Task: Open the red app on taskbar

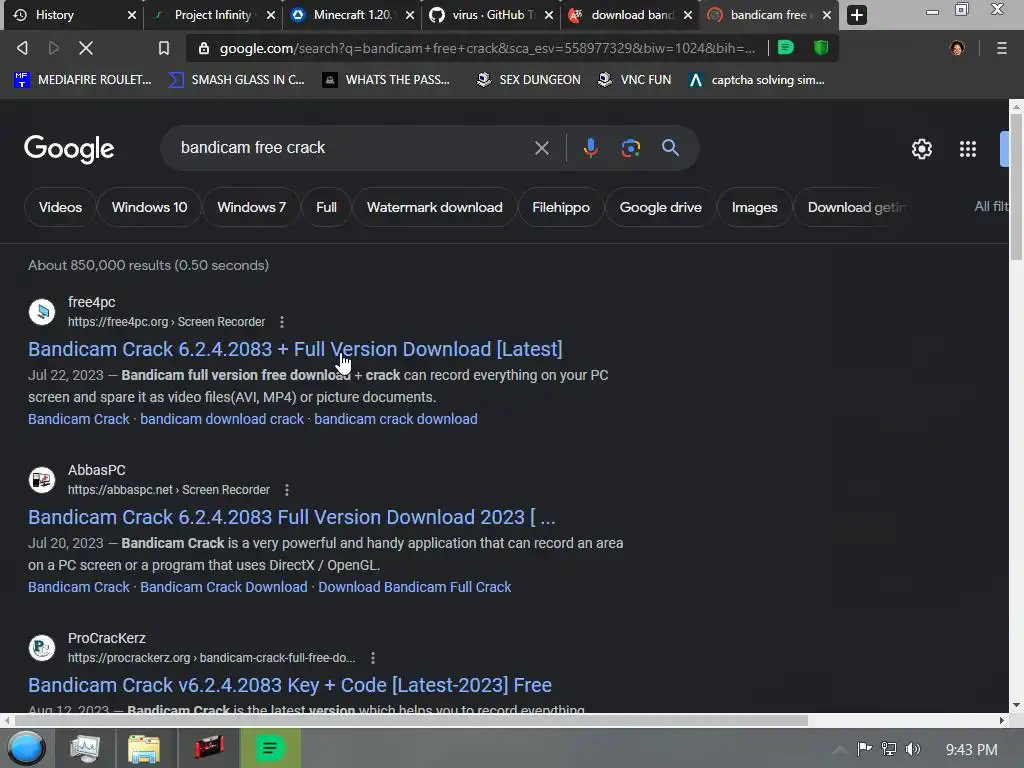Action: click(208, 748)
